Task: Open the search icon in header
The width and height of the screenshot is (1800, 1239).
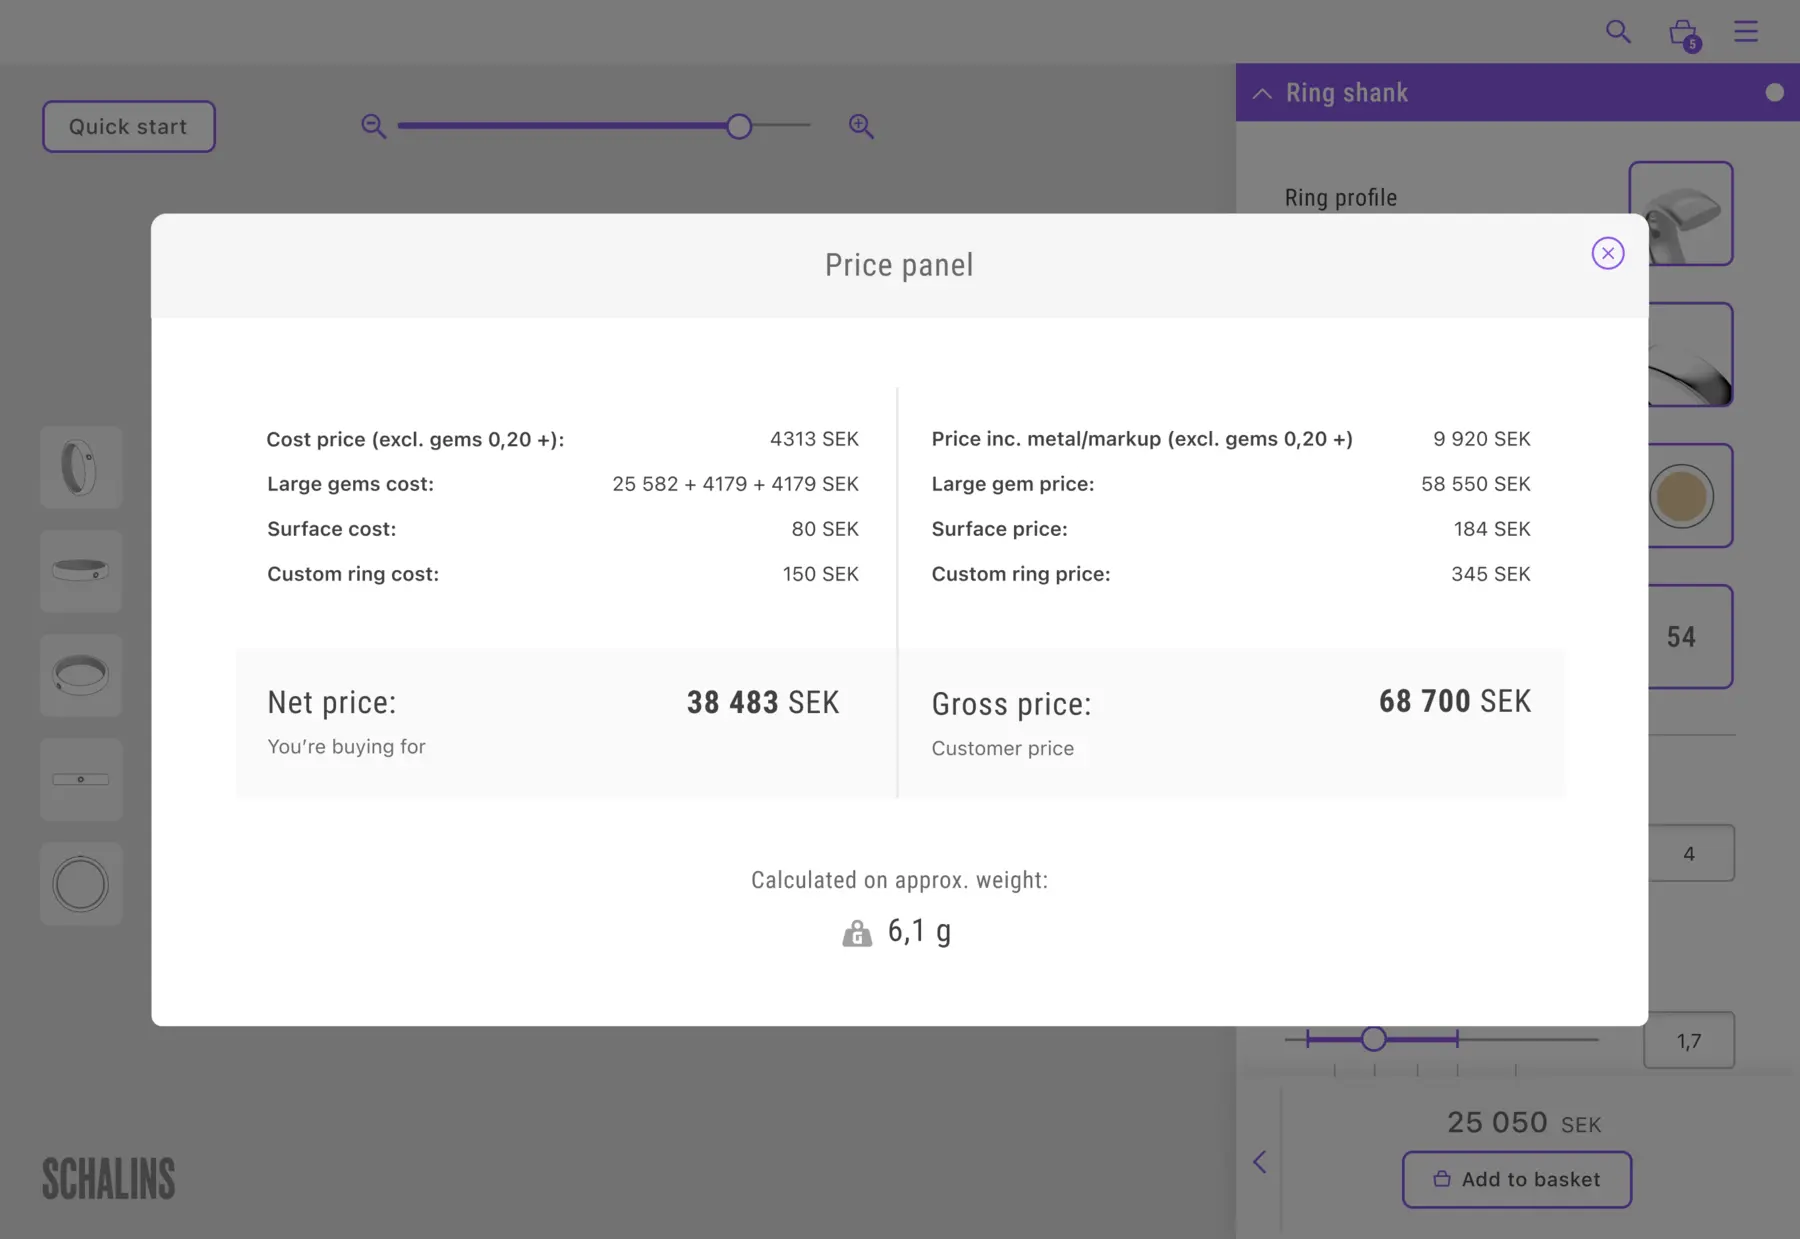Action: (x=1618, y=32)
